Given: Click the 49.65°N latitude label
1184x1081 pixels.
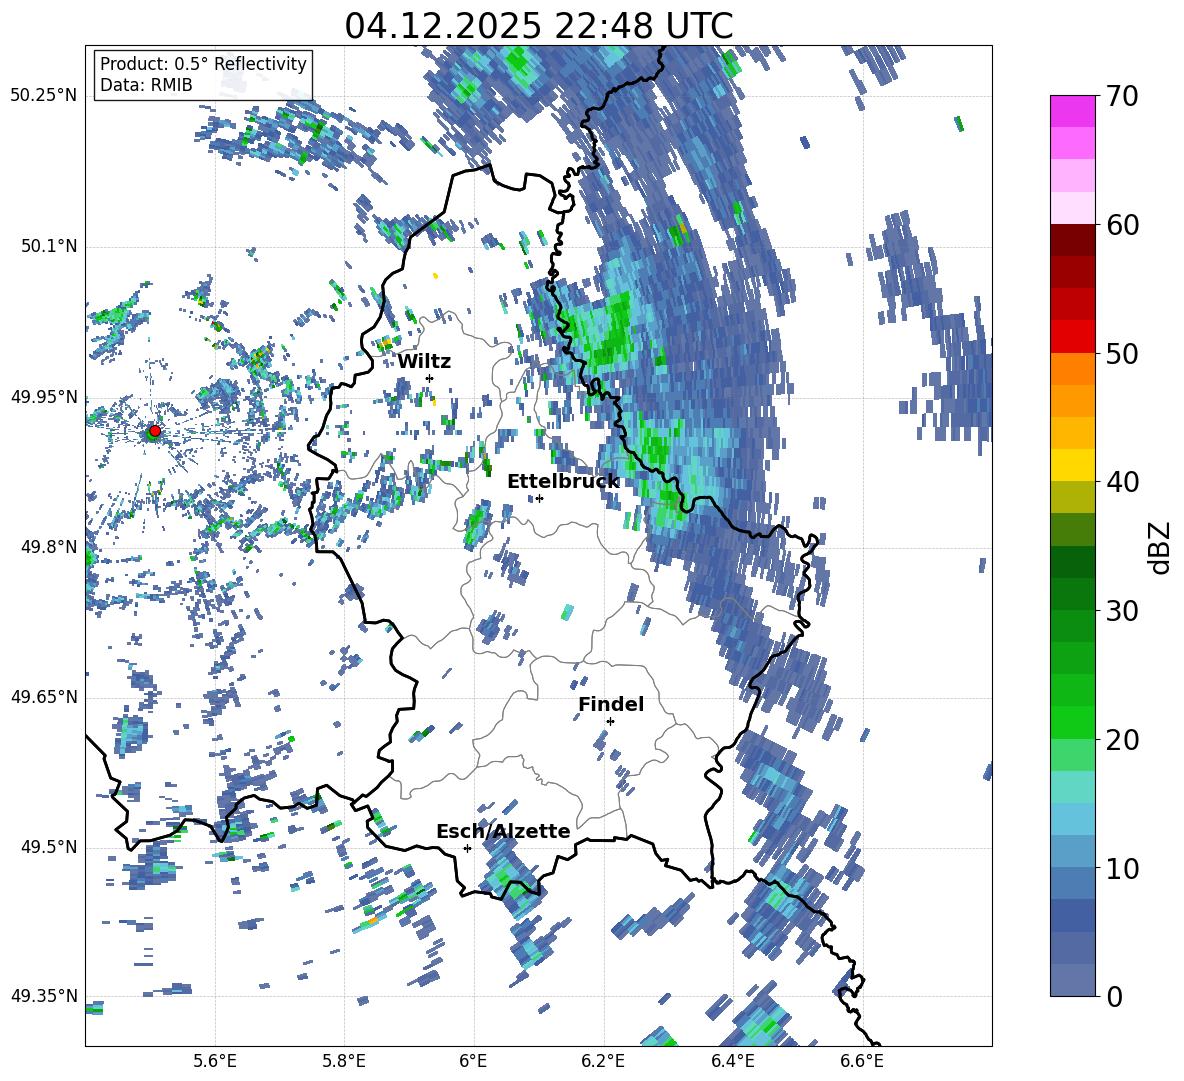Looking at the screenshot, I should coord(44,697).
